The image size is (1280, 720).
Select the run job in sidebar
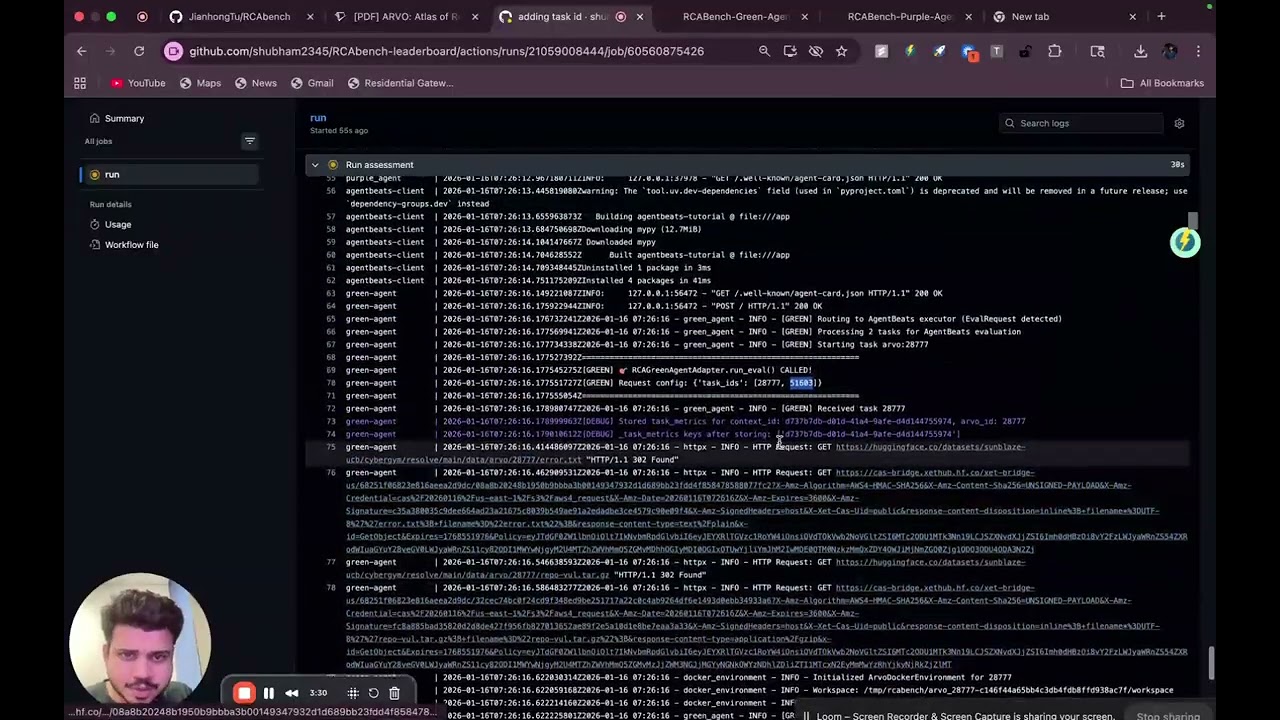(170, 175)
